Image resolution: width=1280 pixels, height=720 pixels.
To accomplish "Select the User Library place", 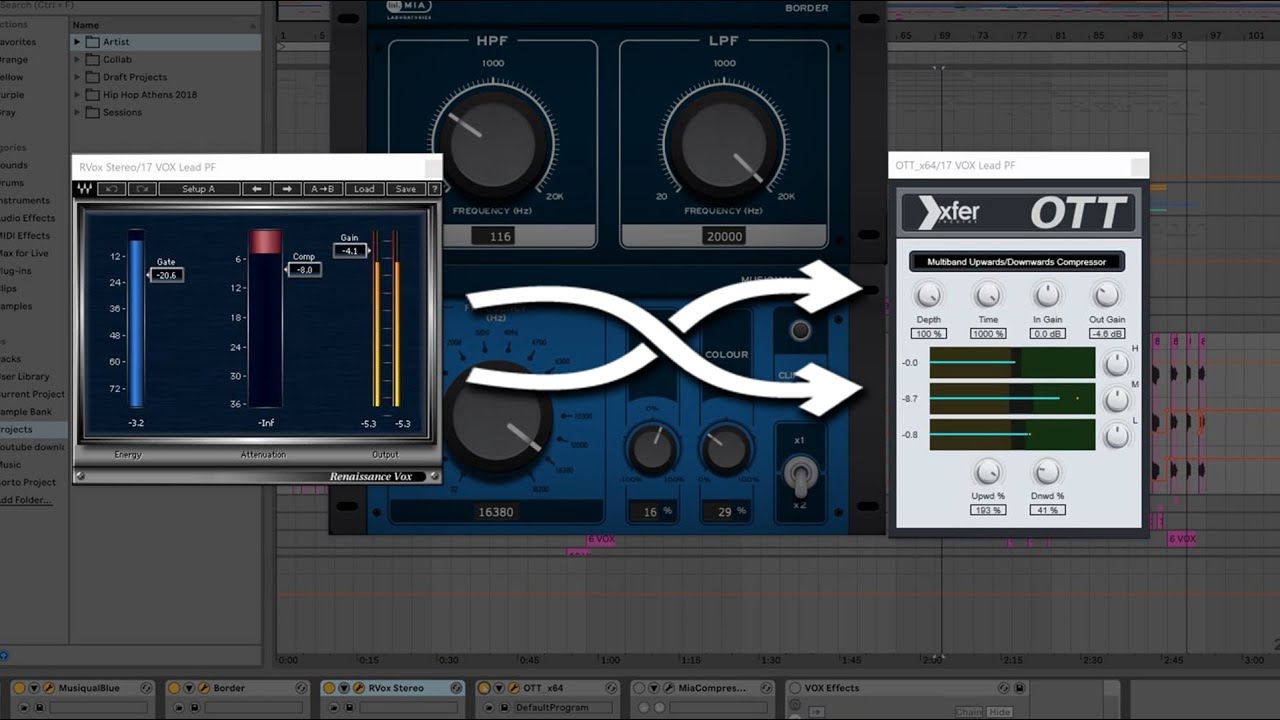I will (x=25, y=377).
